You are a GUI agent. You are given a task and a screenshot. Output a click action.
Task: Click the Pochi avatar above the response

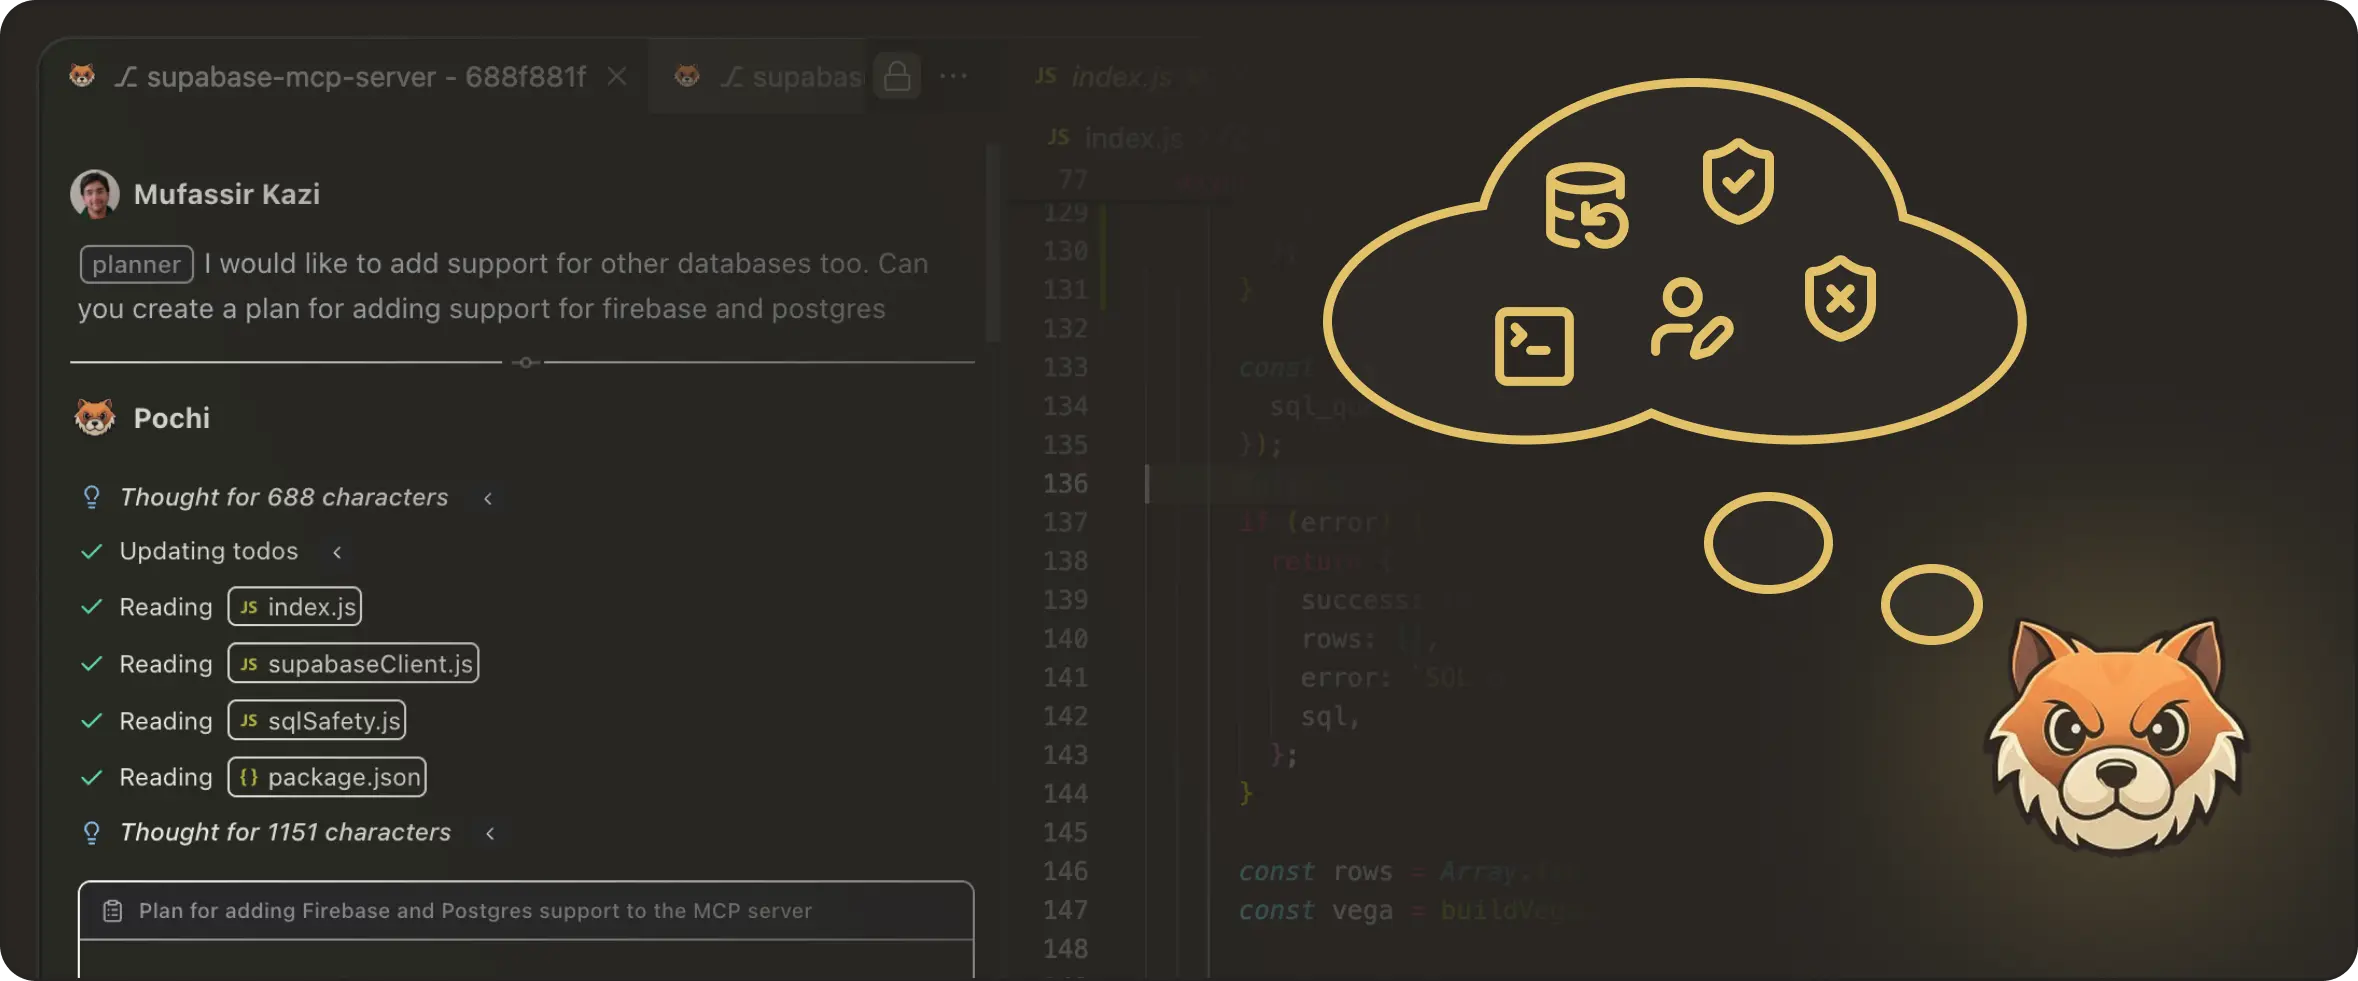(94, 417)
